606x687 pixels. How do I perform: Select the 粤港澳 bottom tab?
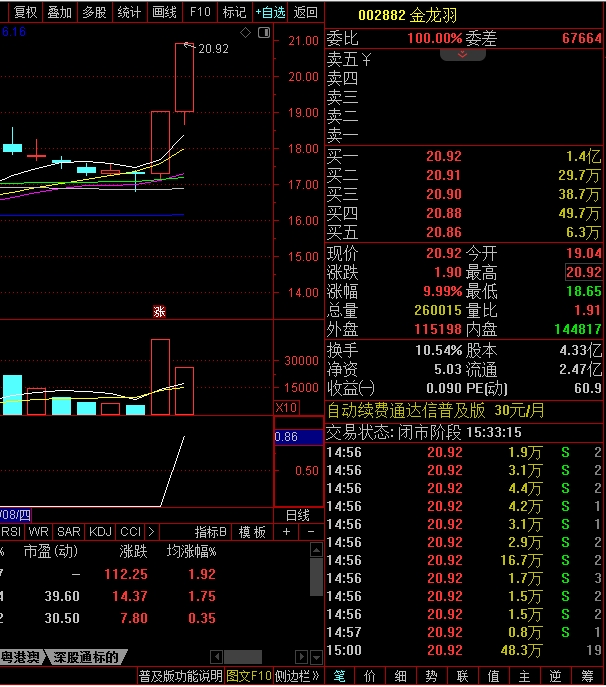point(21,657)
